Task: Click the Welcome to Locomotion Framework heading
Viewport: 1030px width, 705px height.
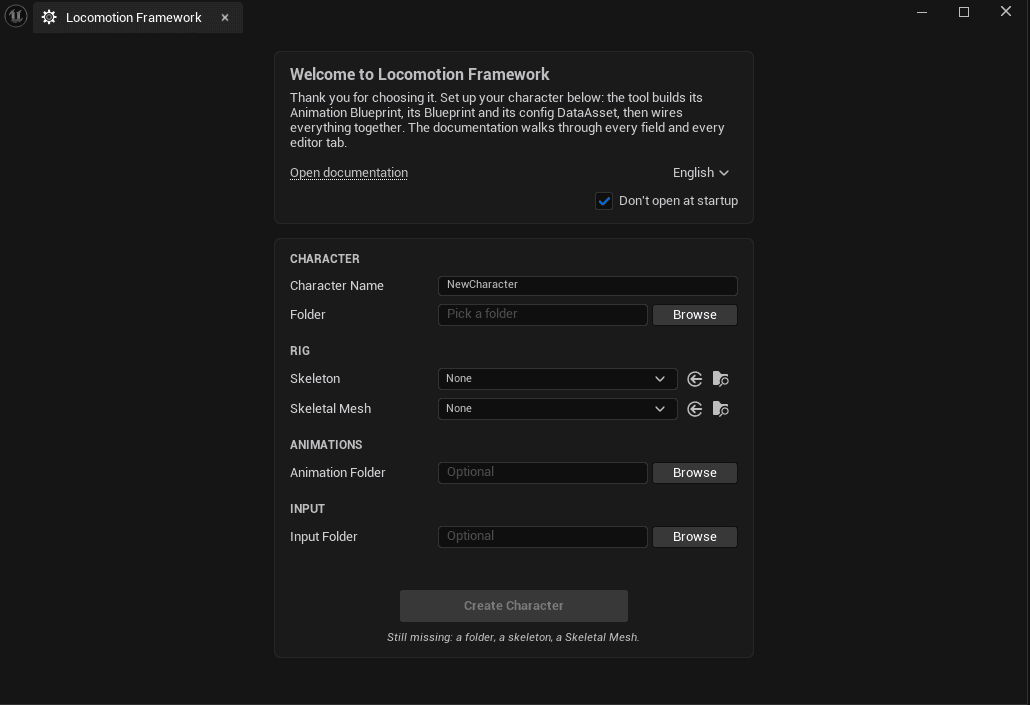Action: pos(420,74)
